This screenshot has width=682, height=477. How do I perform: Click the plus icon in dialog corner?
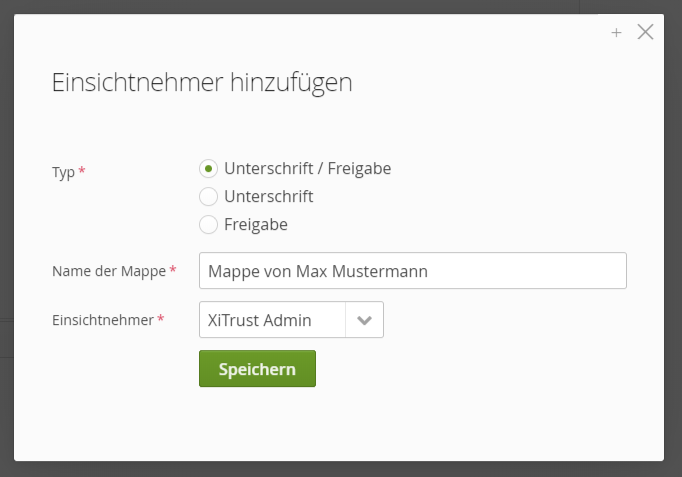pyautogui.click(x=616, y=33)
